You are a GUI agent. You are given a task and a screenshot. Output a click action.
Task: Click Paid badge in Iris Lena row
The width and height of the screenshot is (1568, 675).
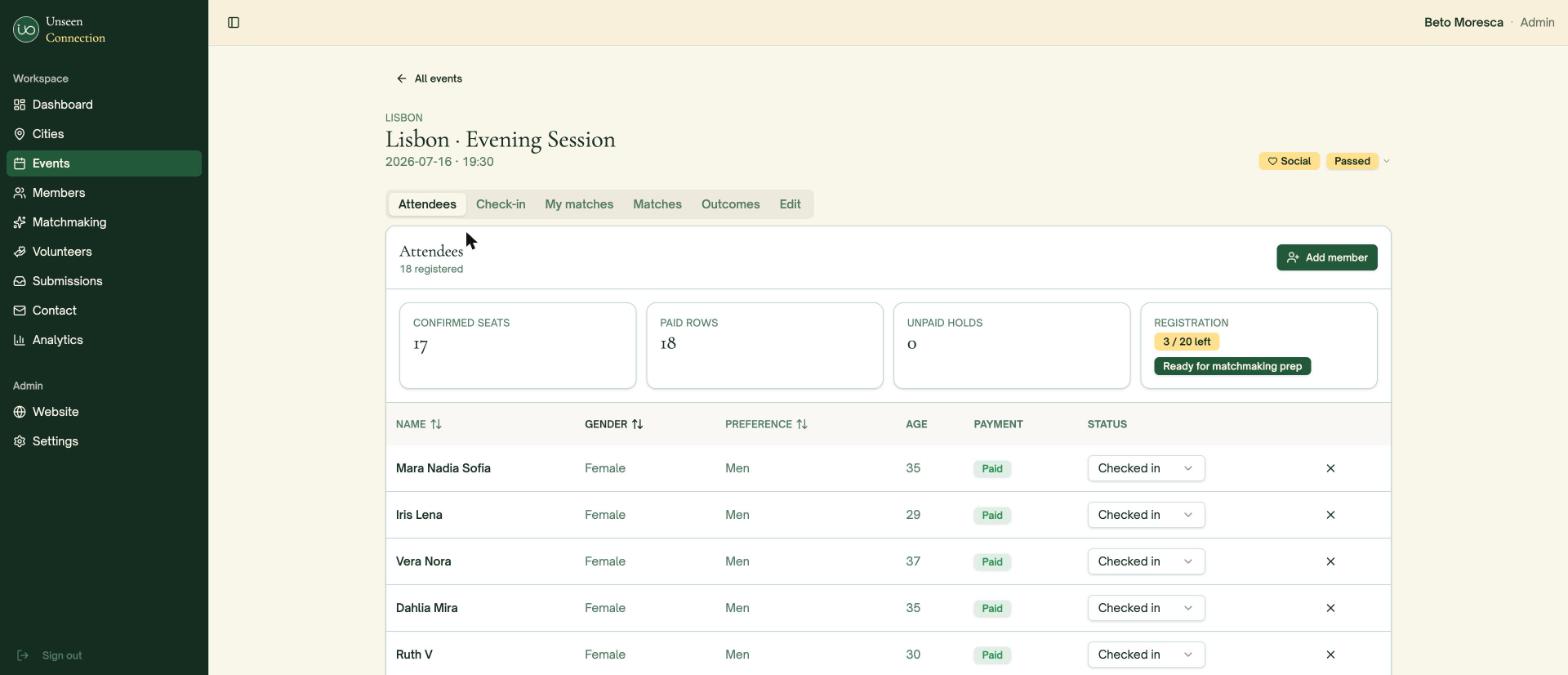[x=992, y=515]
